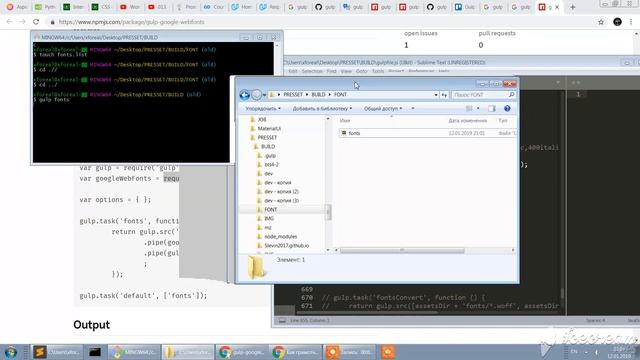The height and width of the screenshot is (360, 640).
Task: Bookmark this page with the star icon
Action: point(601,22)
